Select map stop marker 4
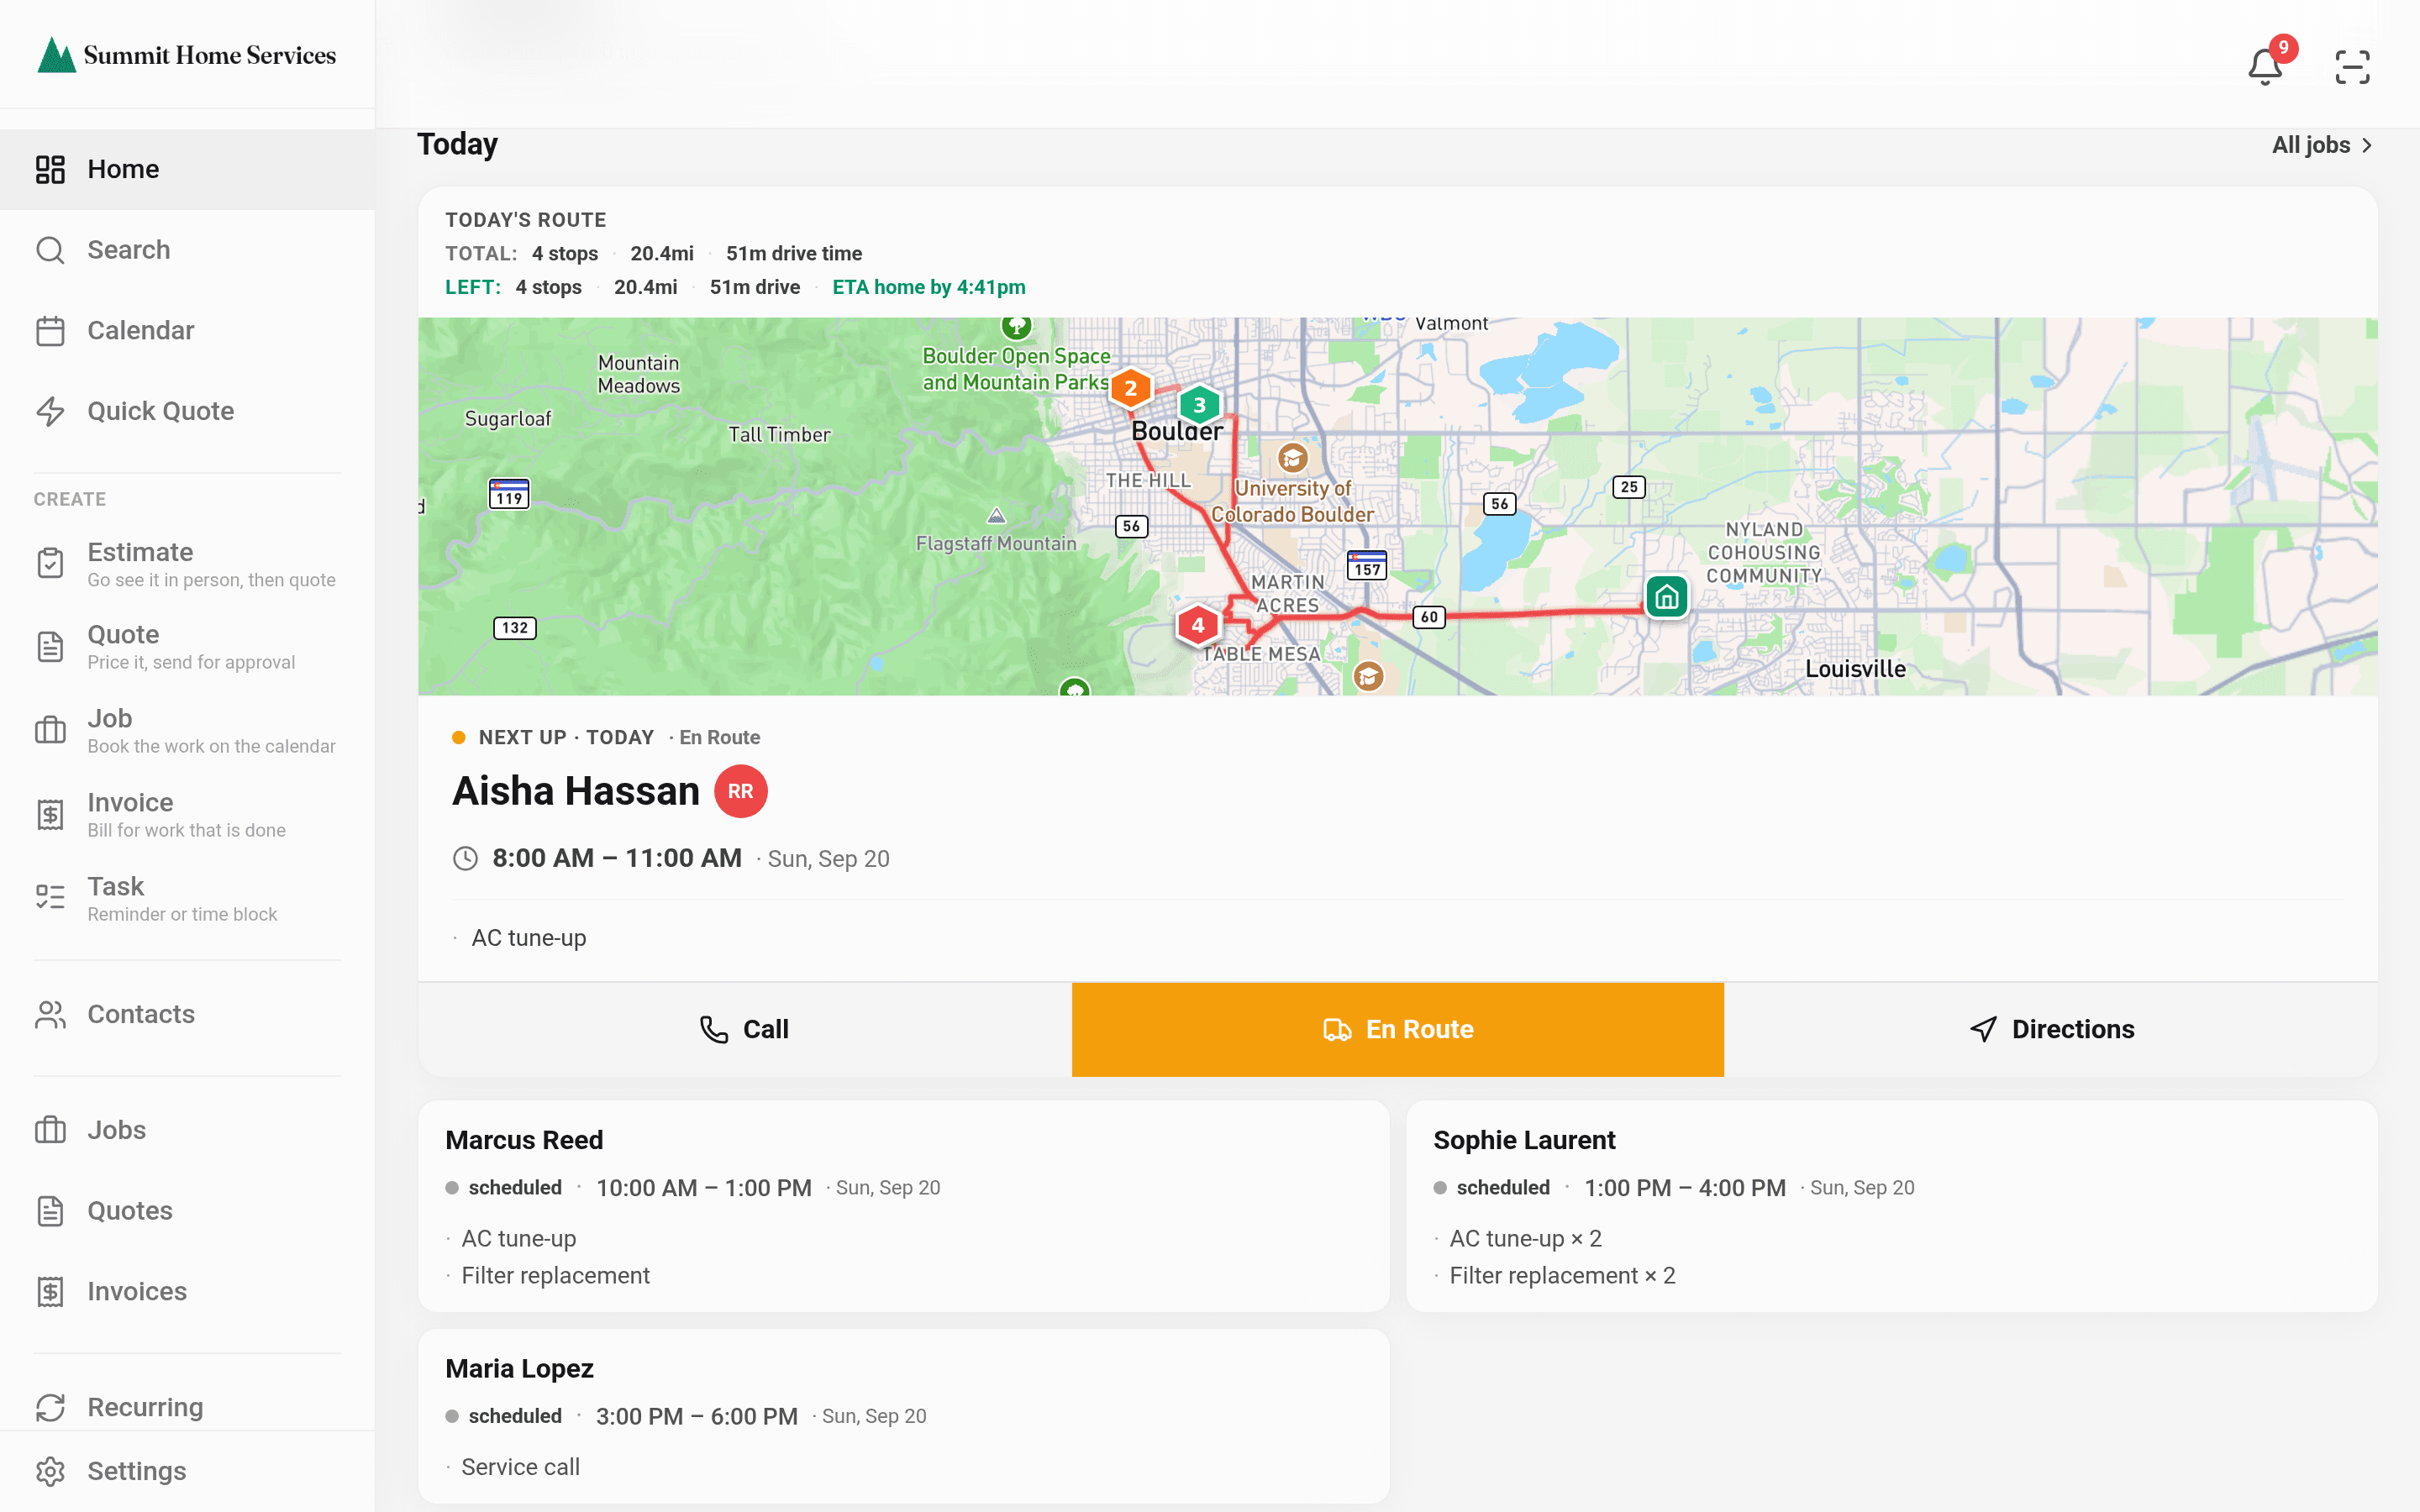Viewport: 2420px width, 1512px height. pyautogui.click(x=1197, y=625)
